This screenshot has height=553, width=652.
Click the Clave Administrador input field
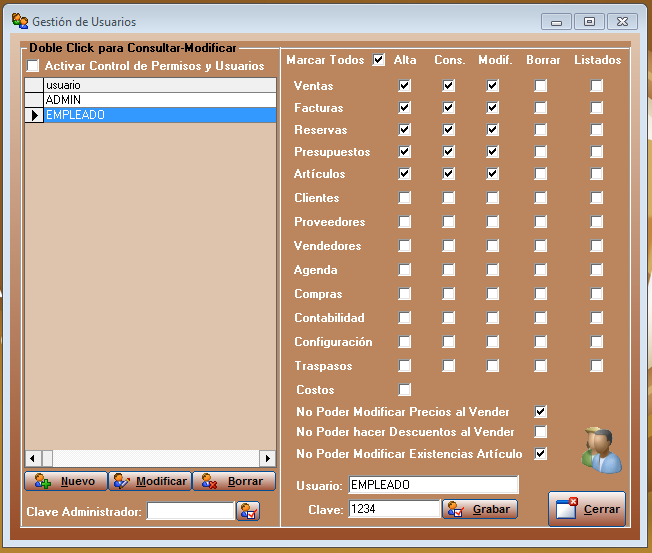[190, 511]
